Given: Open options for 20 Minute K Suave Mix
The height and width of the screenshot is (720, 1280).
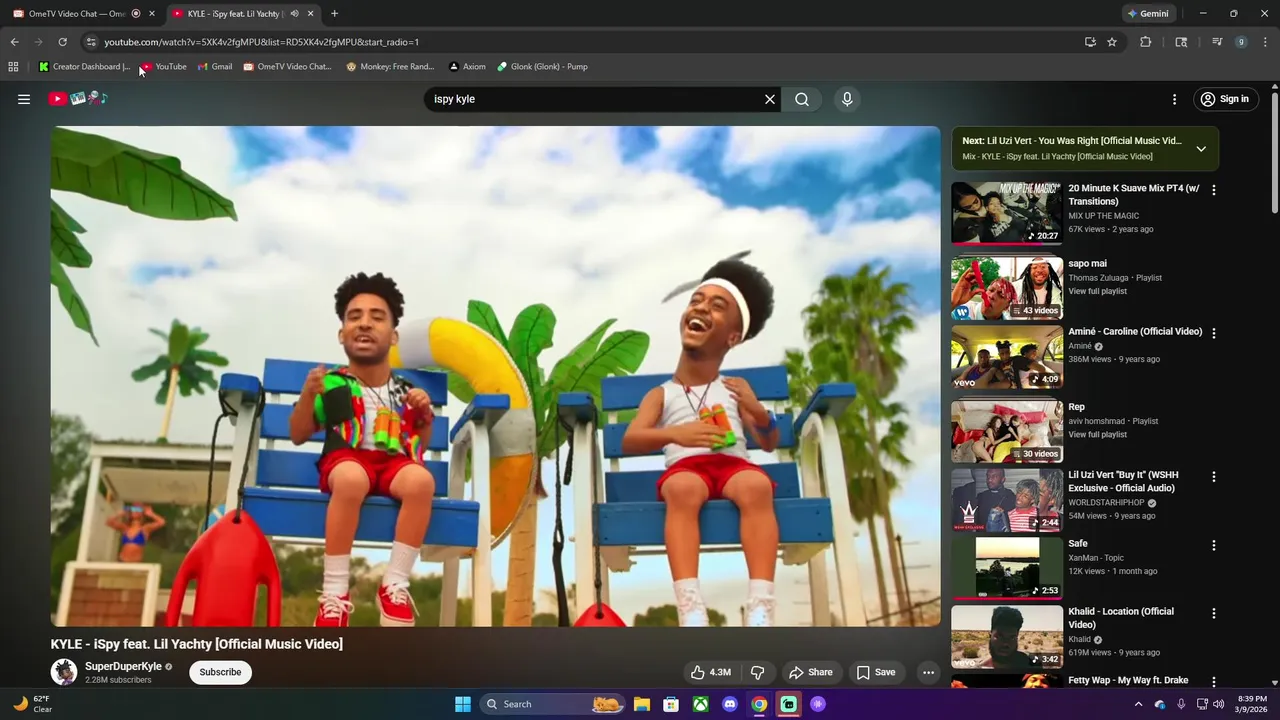Looking at the screenshot, I should point(1214,189).
